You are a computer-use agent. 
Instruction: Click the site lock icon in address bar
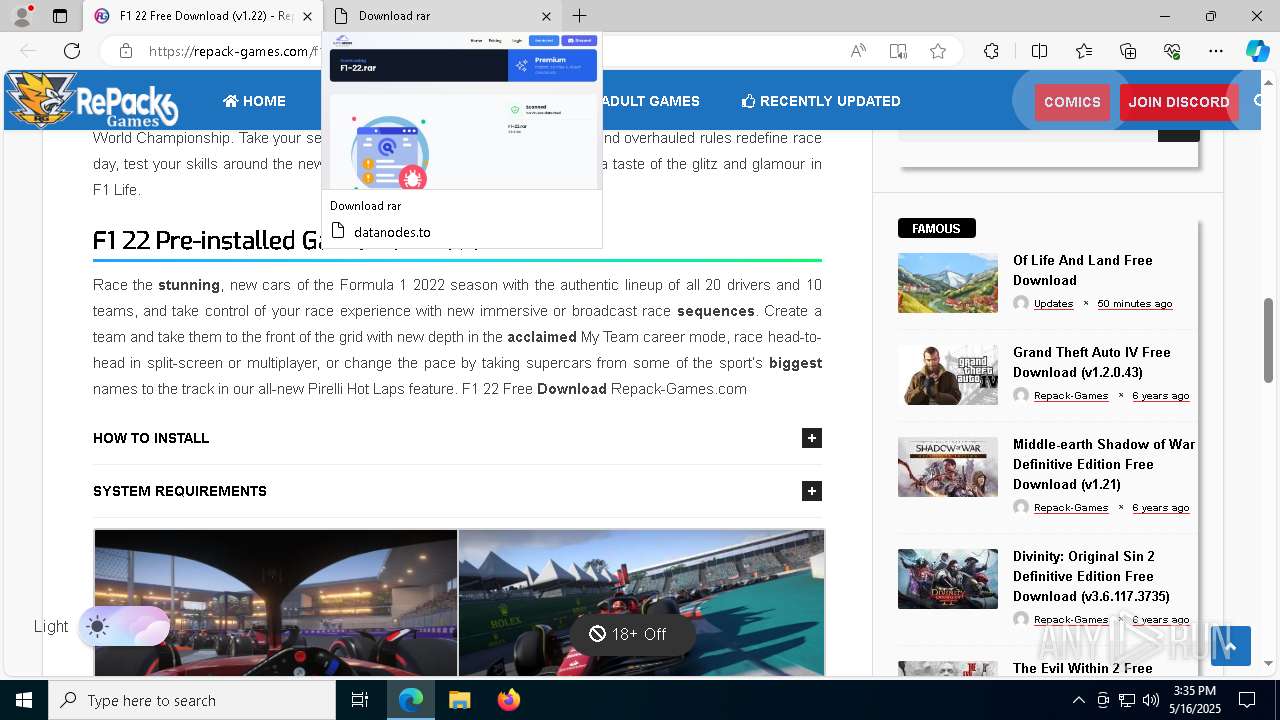pos(125,51)
